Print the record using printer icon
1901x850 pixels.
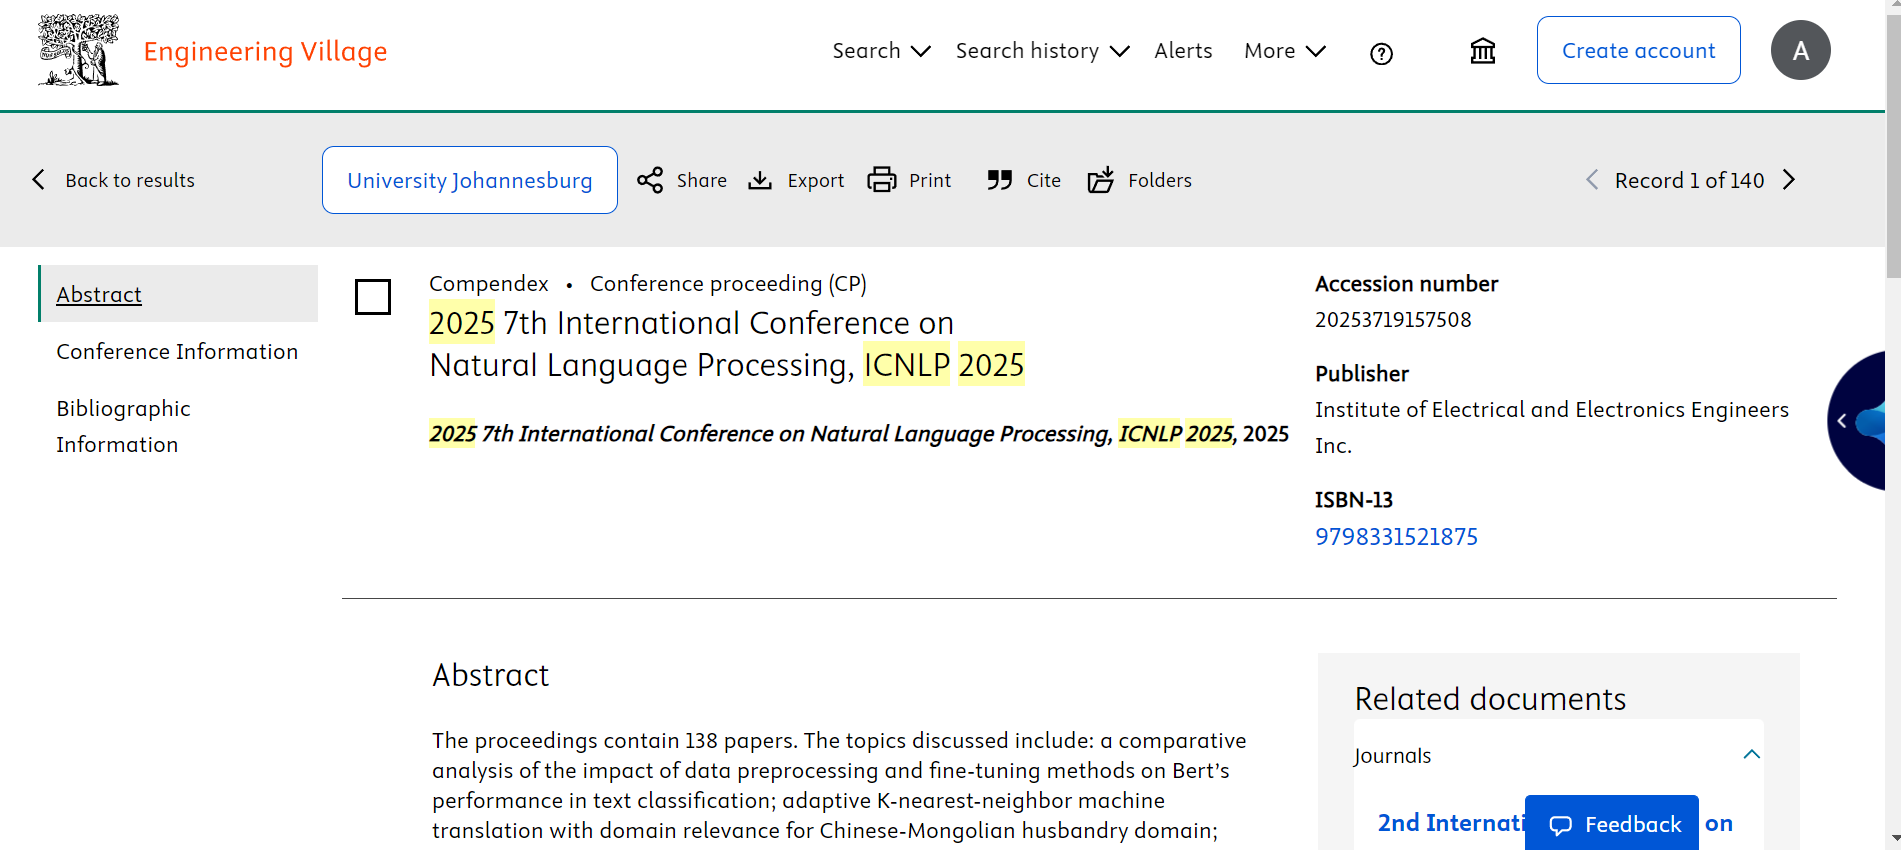(x=881, y=180)
